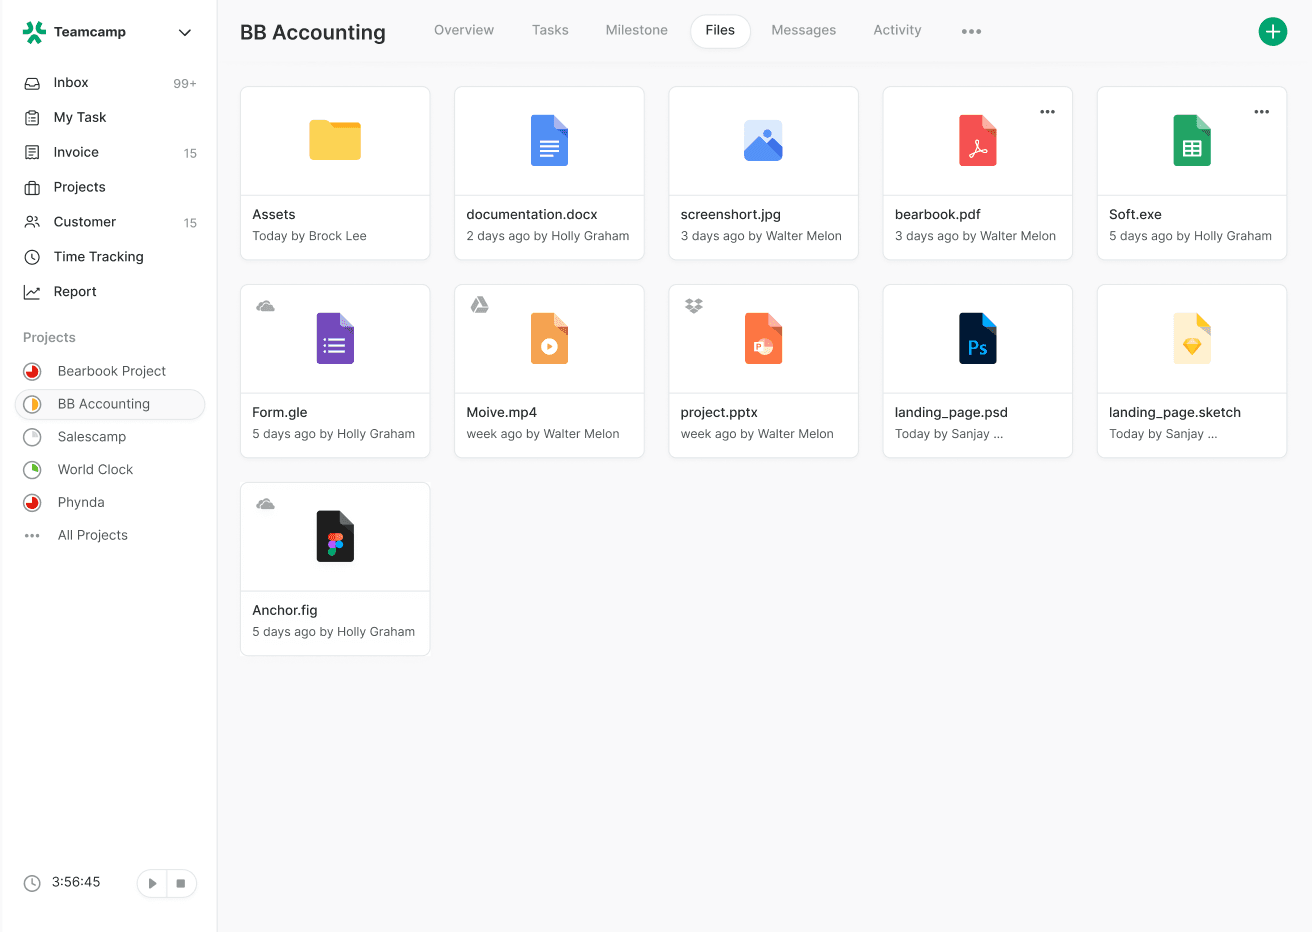Click the Google Drive badge on Moive.mp4 card
This screenshot has height=932, width=1312.
click(x=479, y=304)
